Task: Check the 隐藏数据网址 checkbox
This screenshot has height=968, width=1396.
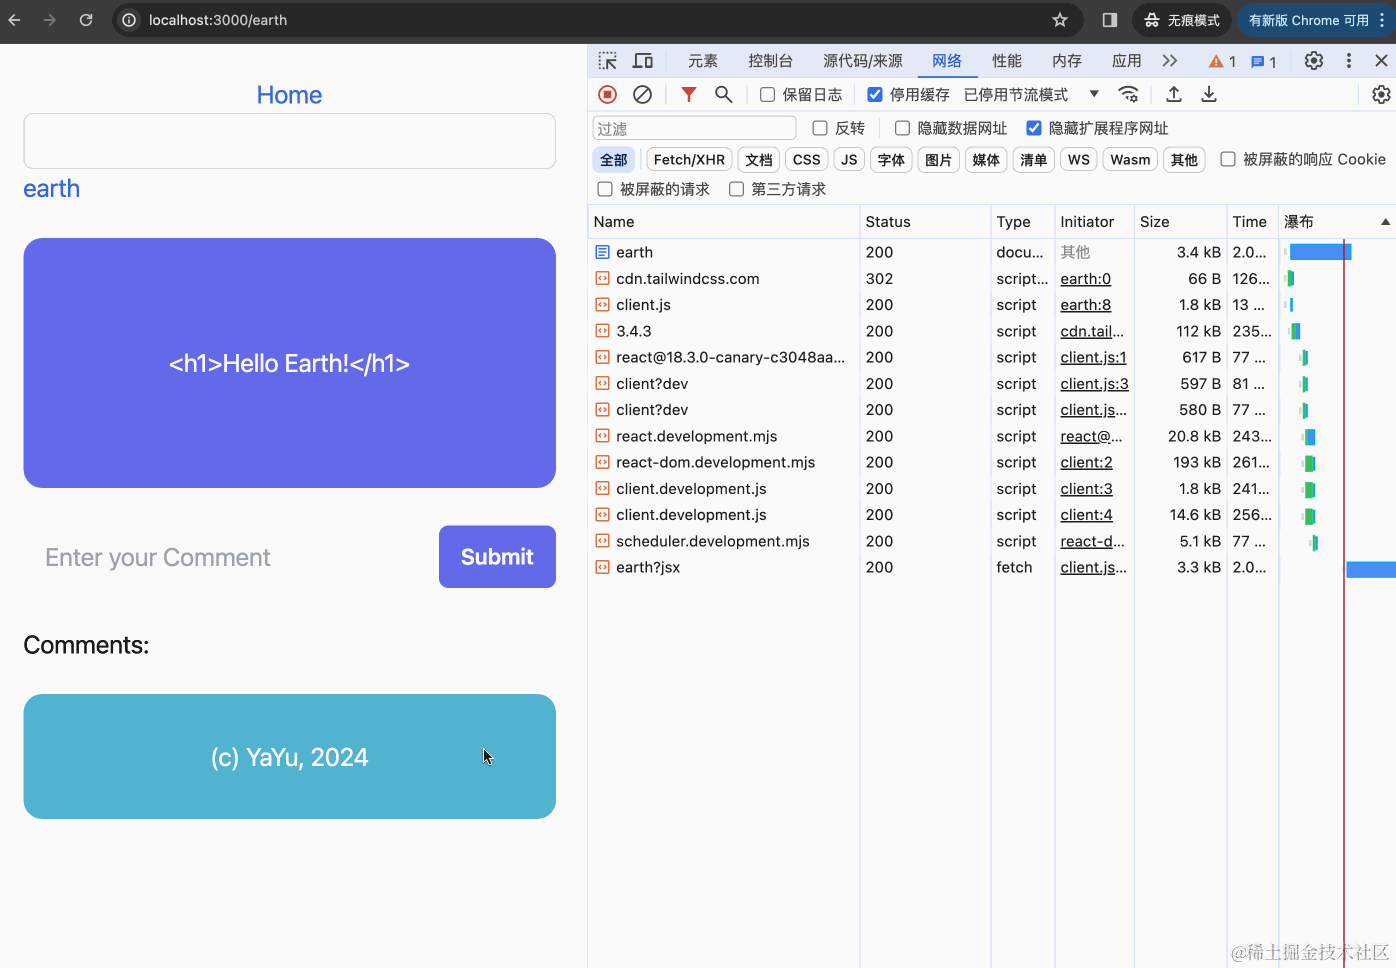Action: pyautogui.click(x=902, y=128)
